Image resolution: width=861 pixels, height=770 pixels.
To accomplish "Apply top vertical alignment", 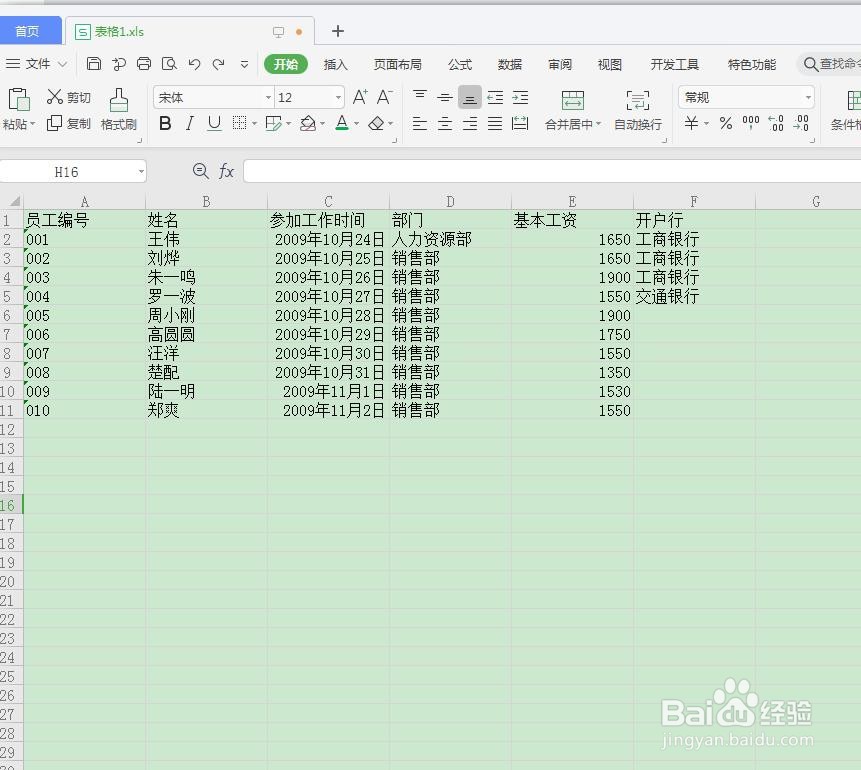I will [x=420, y=97].
